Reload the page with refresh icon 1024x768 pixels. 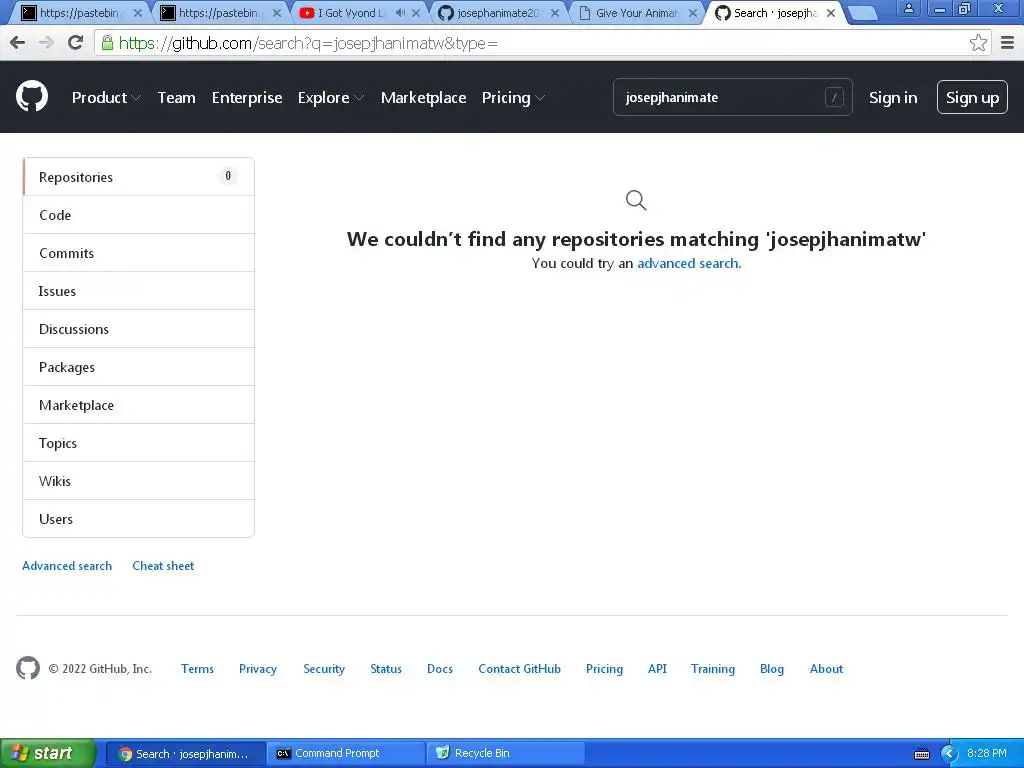click(x=75, y=43)
